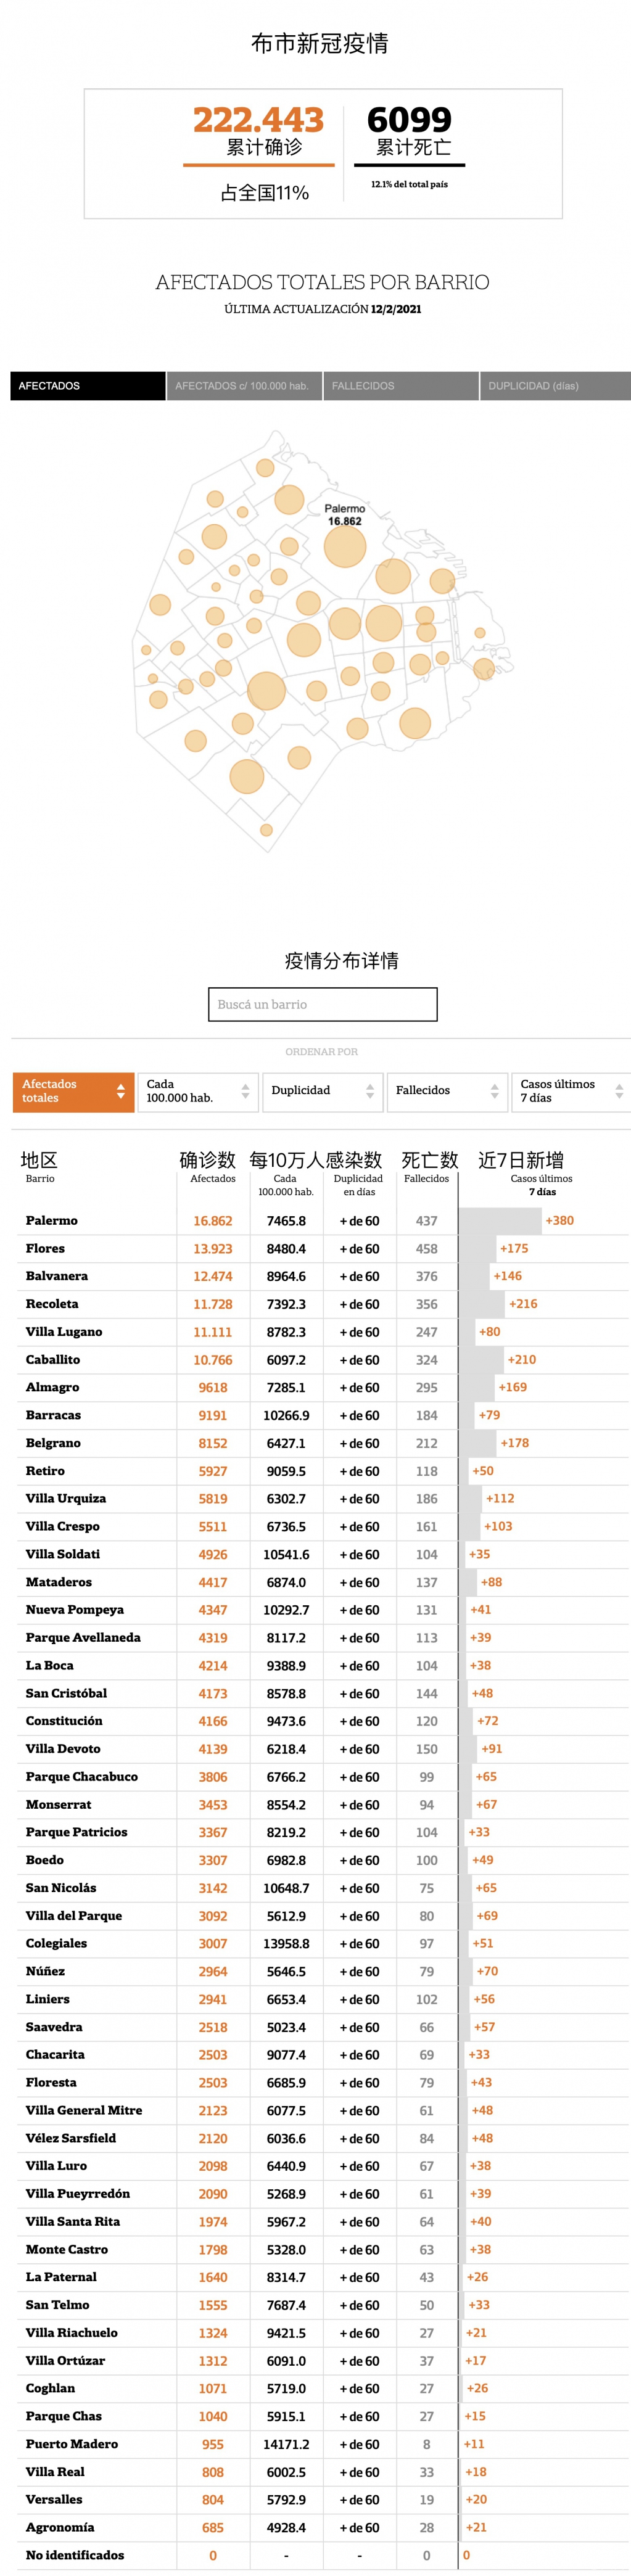The width and height of the screenshot is (631, 2576).
Task: Click Villa Lugano's 11.111 confirmed count
Action: tap(212, 1332)
